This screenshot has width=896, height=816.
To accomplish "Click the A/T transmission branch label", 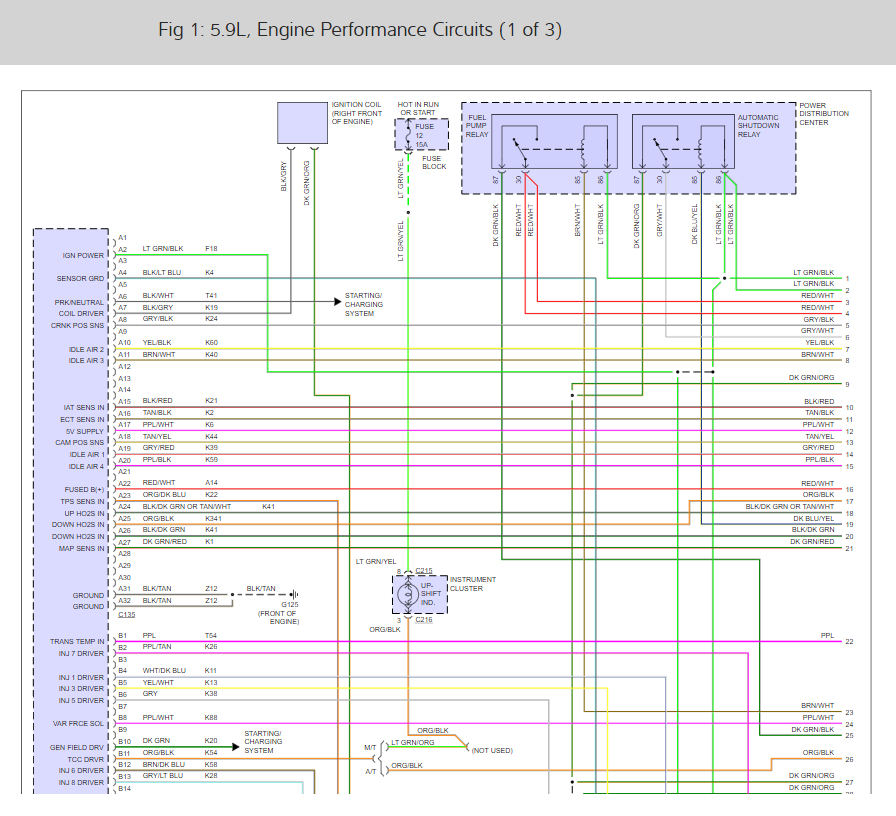I will tap(369, 771).
